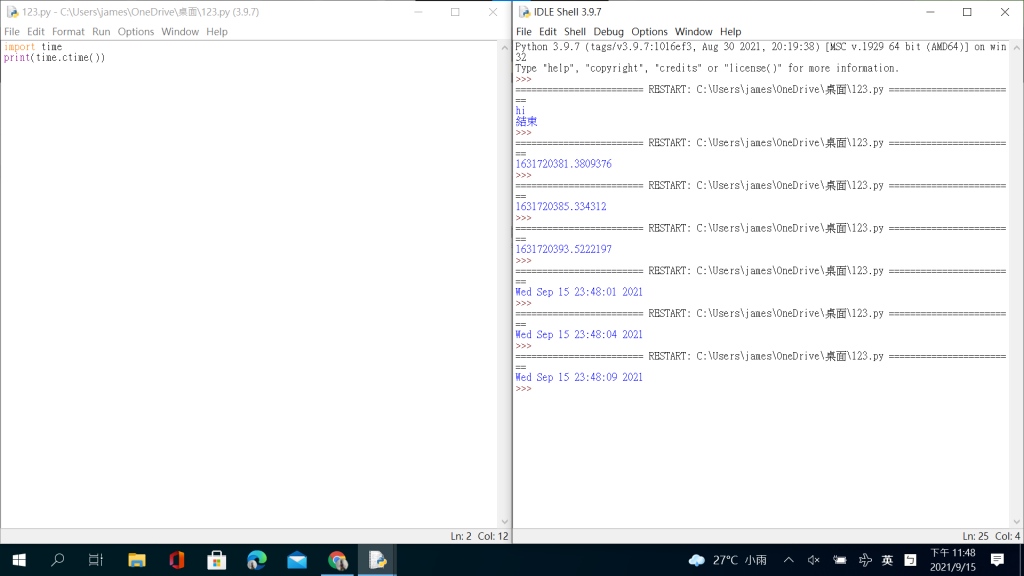Minimize the IDLE Shell window
This screenshot has width=1024, height=576.
tap(930, 12)
